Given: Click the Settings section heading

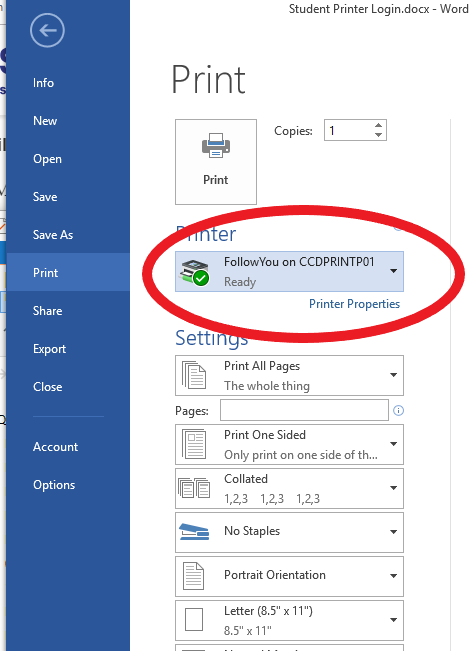Looking at the screenshot, I should 212,338.
